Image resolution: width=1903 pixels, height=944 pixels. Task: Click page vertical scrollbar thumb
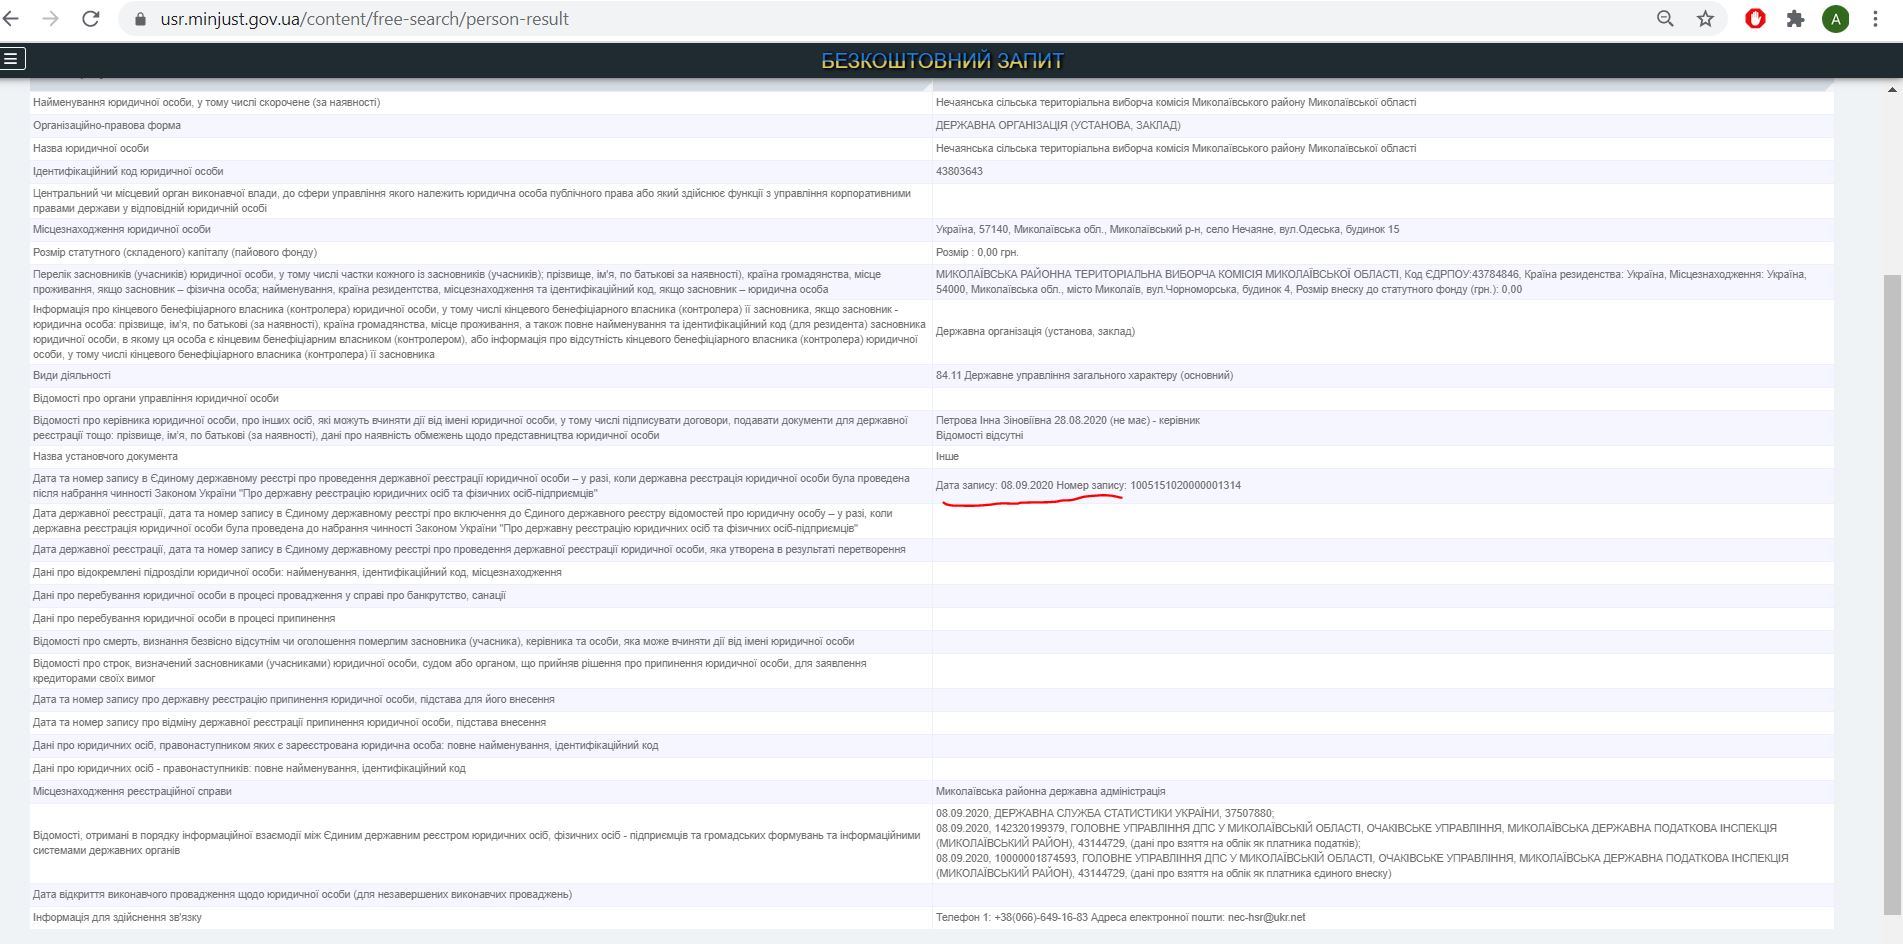coord(1892,595)
